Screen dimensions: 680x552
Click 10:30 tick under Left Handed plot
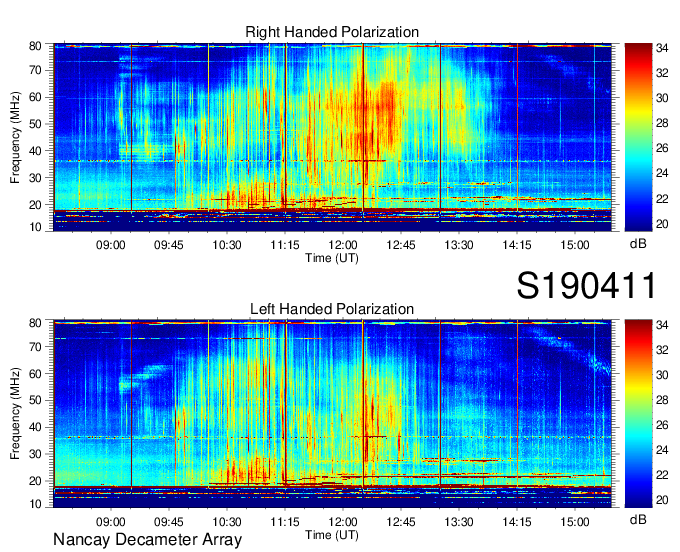coord(227,522)
